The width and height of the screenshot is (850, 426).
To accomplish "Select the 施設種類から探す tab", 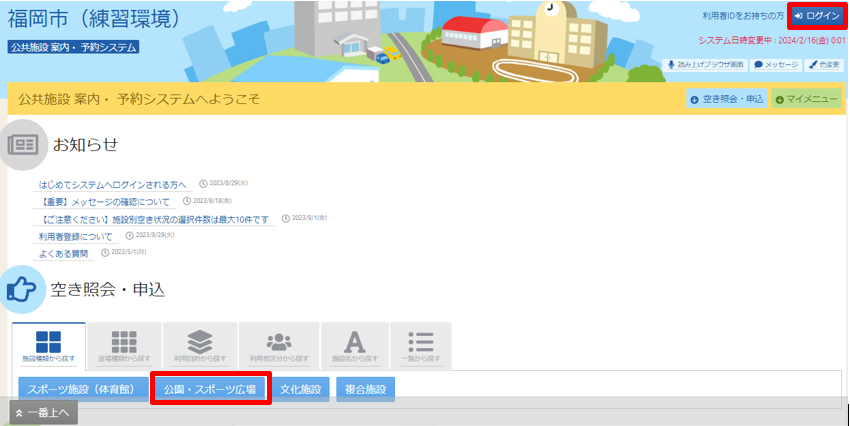I will pos(49,346).
